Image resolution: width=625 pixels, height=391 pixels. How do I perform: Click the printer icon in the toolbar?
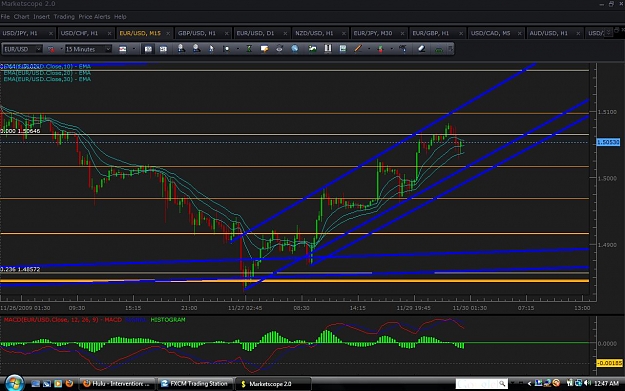point(279,49)
